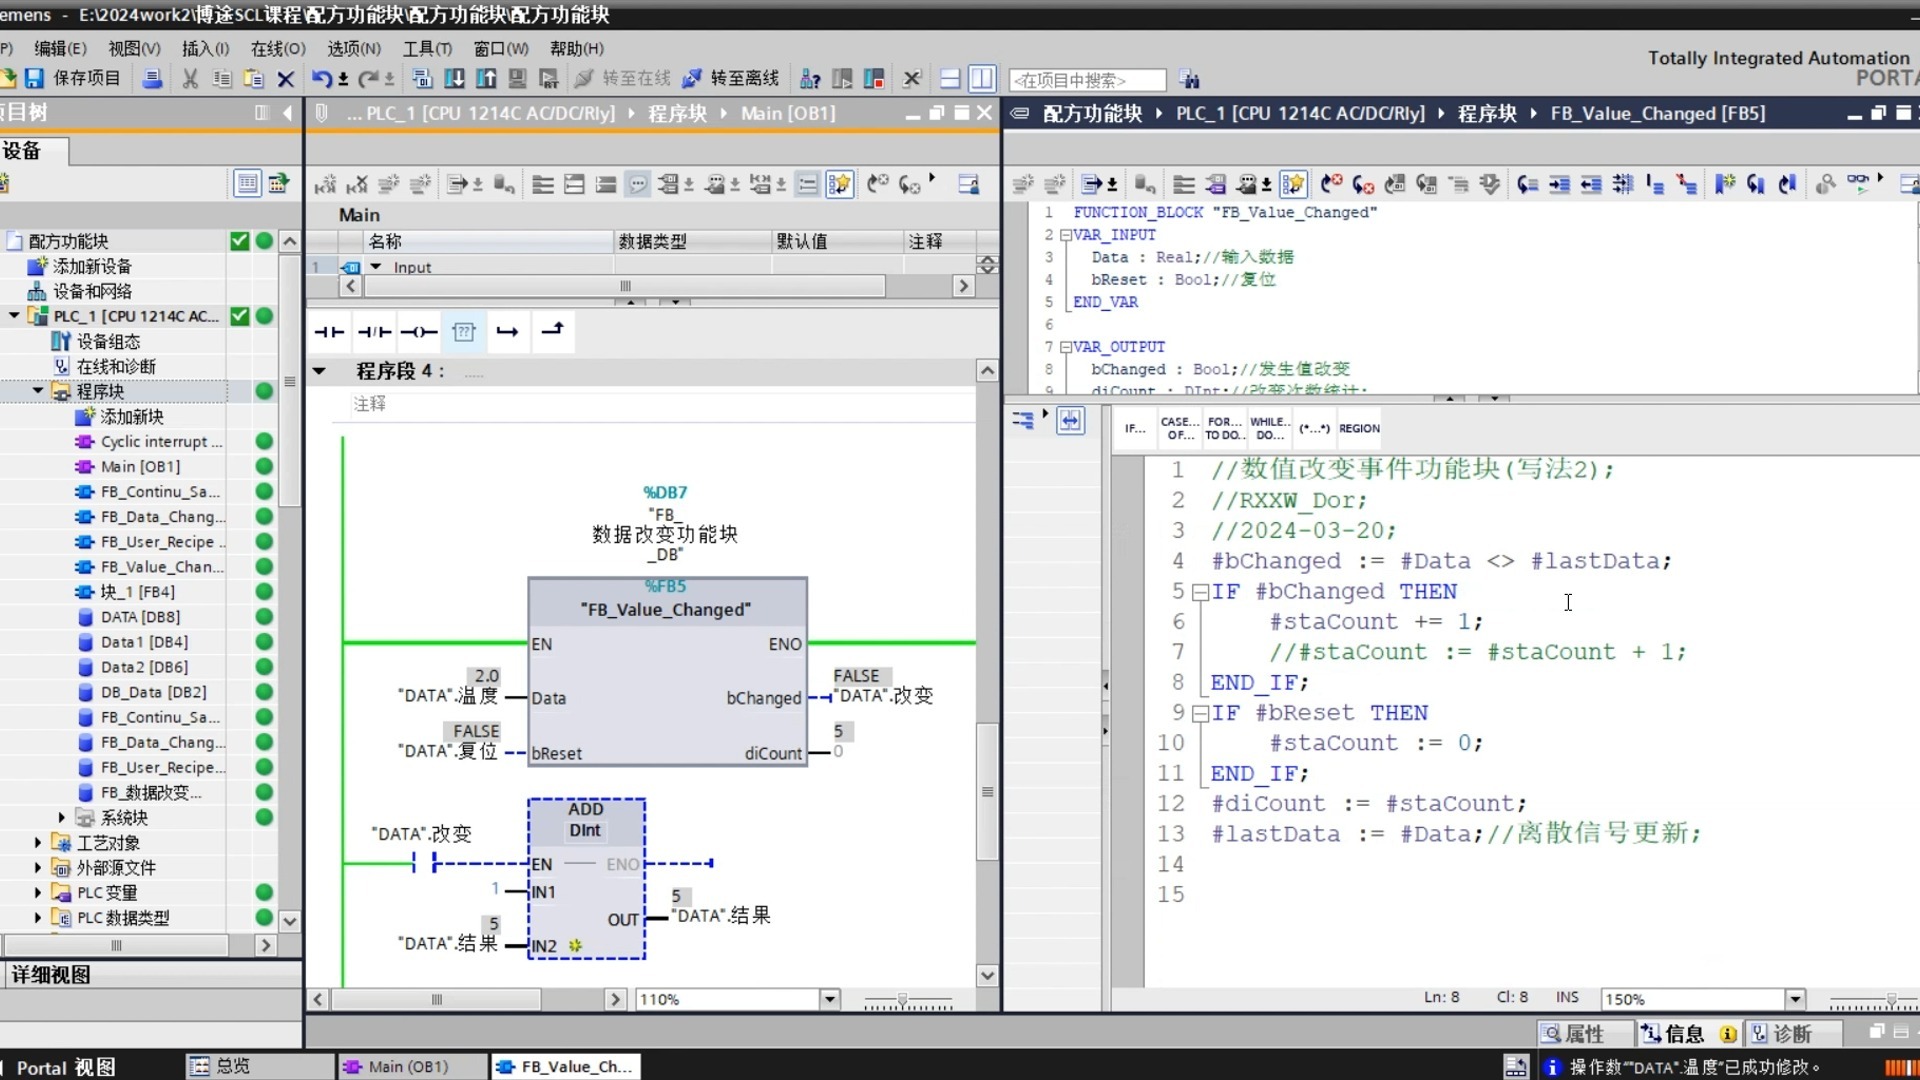Open the Online menu
This screenshot has width=1920, height=1080.
[x=278, y=48]
